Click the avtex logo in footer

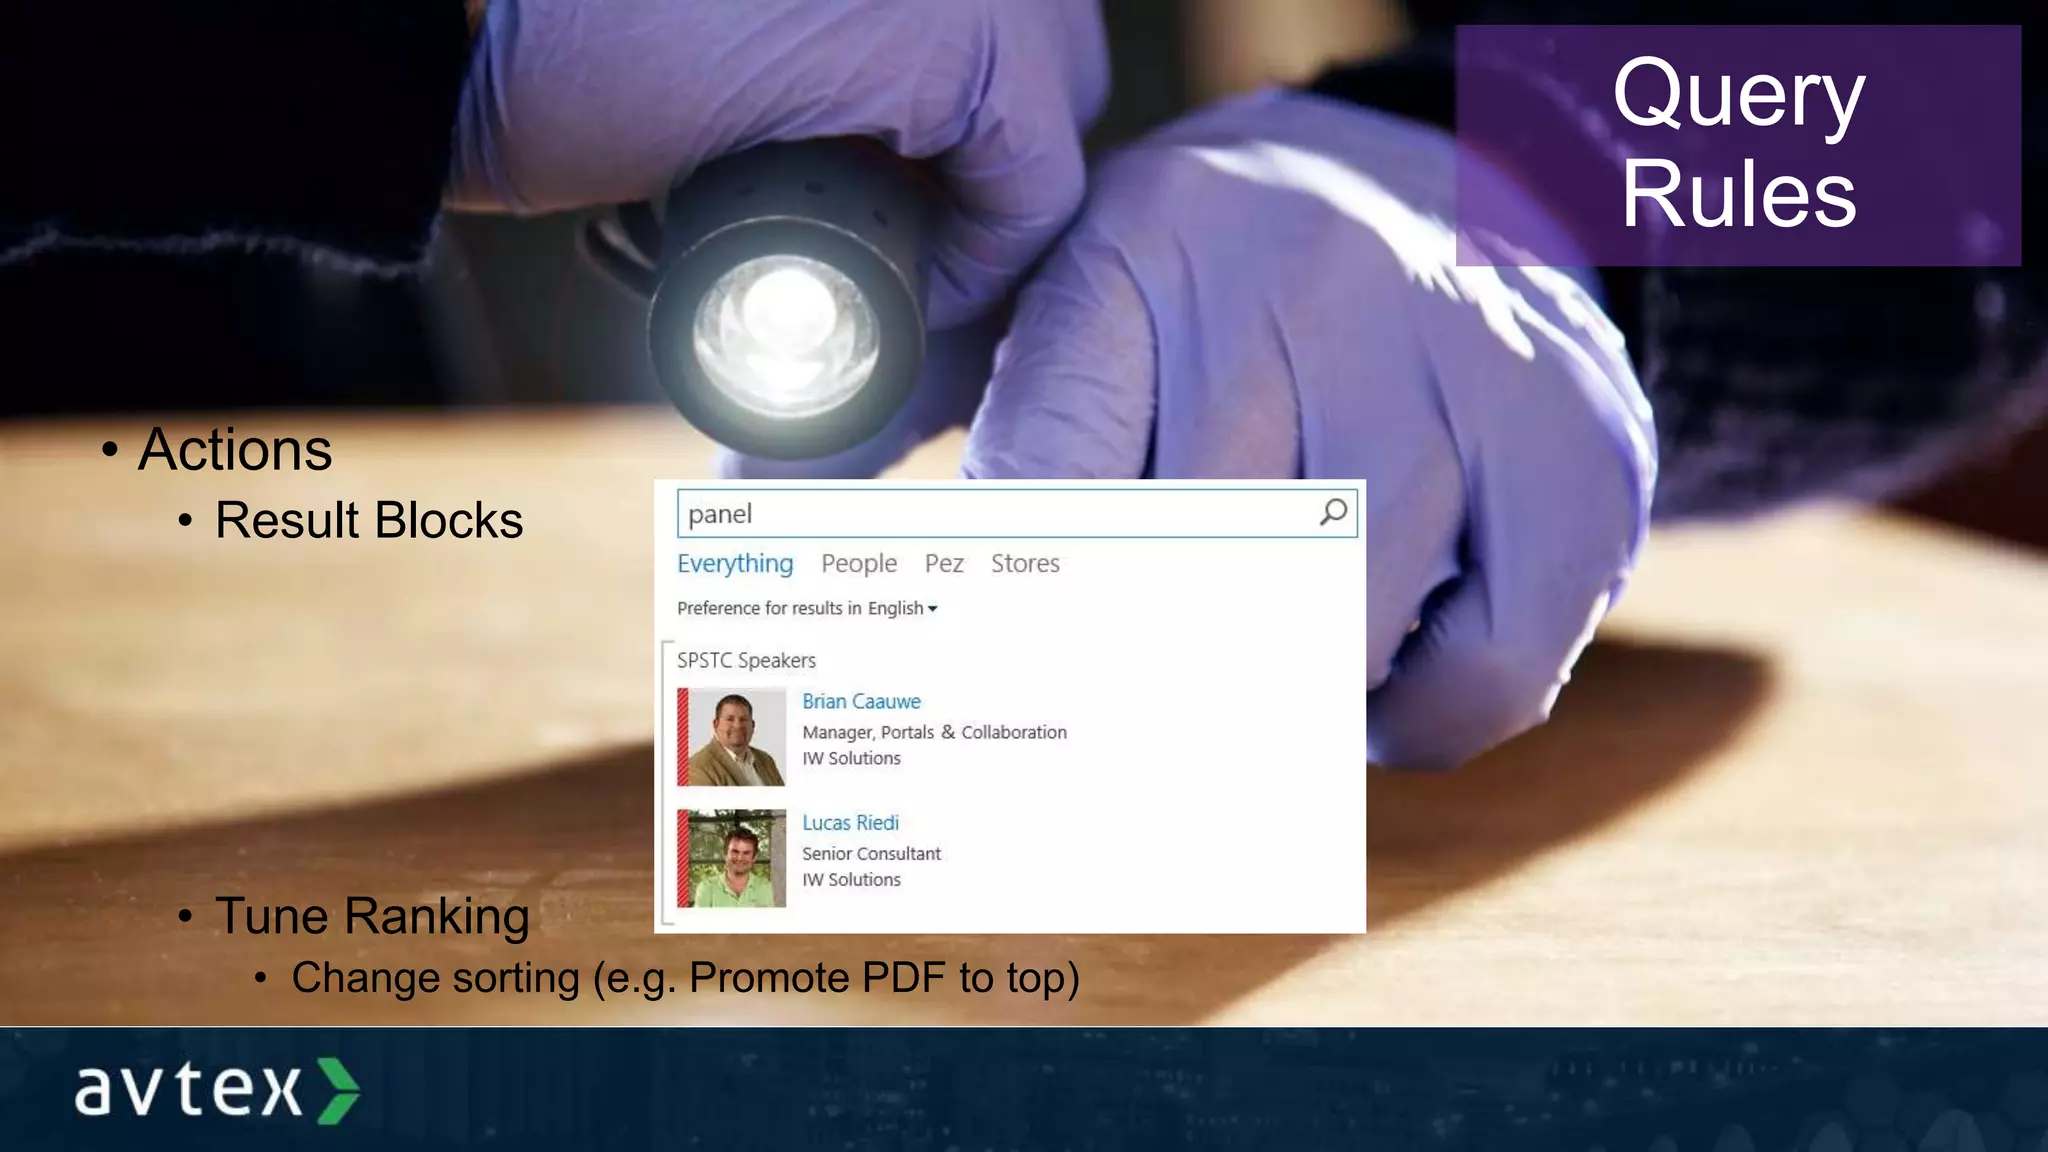click(217, 1090)
